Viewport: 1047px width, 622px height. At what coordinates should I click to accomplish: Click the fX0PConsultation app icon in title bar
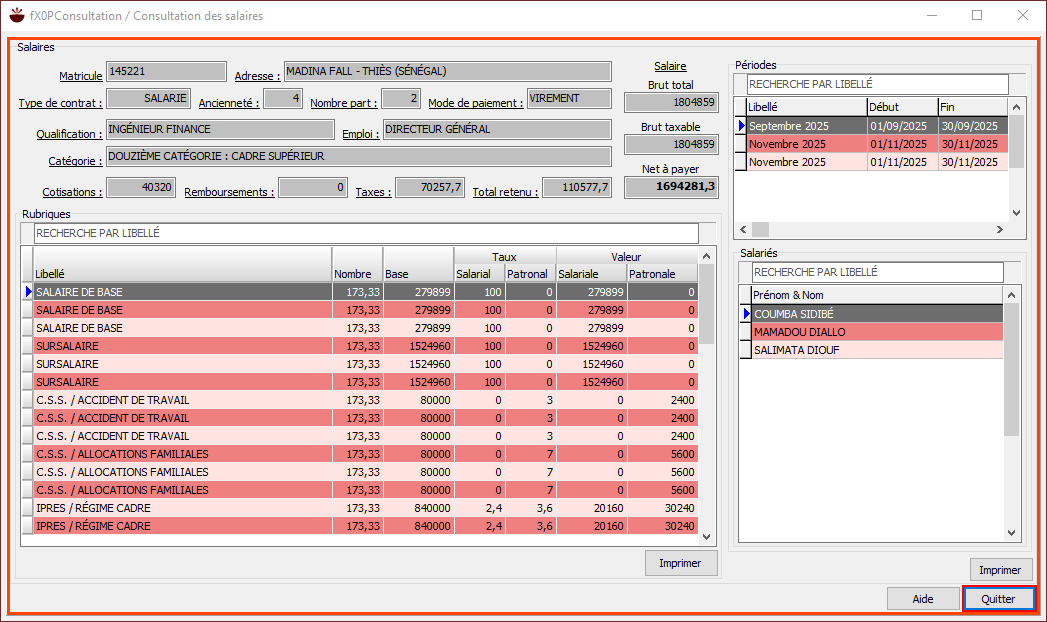[x=16, y=15]
